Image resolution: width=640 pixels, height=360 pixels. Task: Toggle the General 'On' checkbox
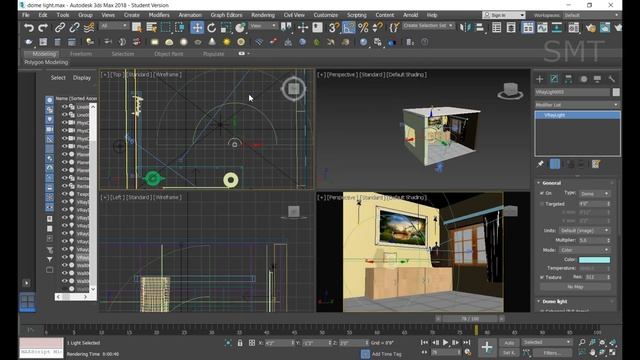(542, 193)
